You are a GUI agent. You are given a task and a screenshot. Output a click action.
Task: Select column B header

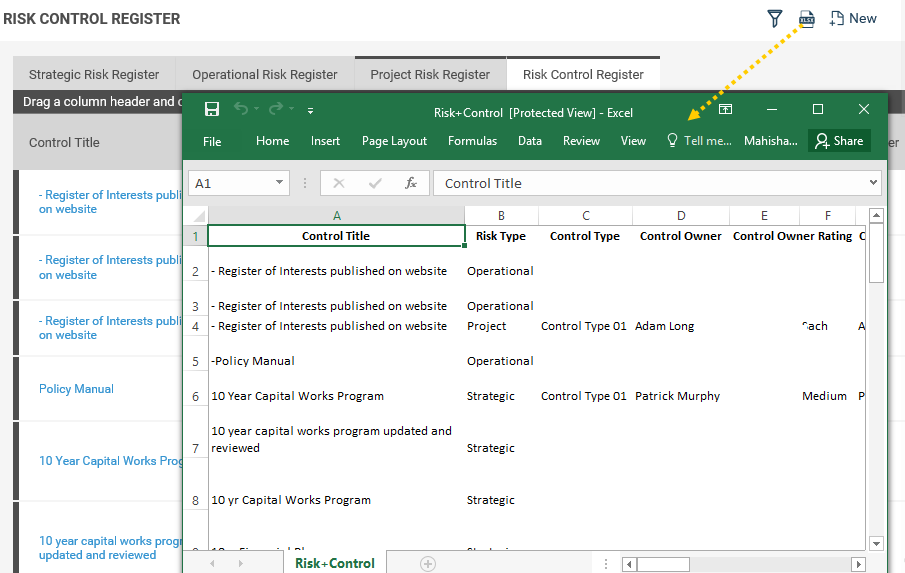tap(501, 216)
